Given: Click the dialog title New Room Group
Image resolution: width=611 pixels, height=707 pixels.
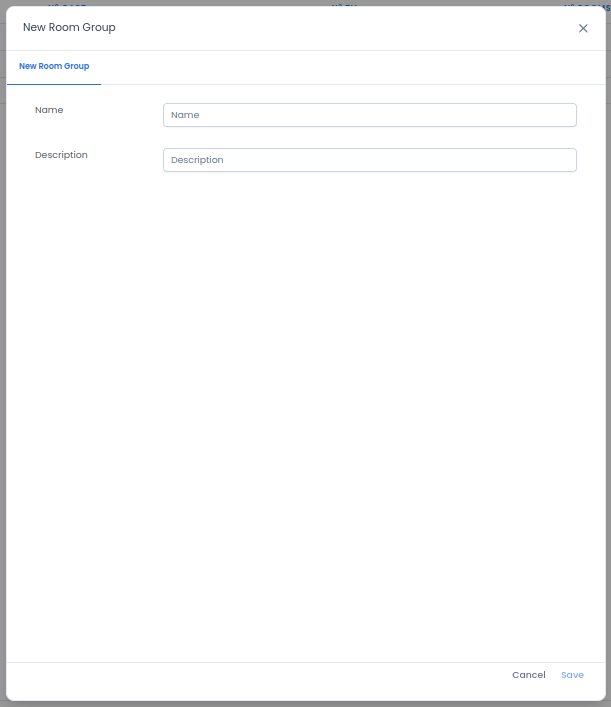Looking at the screenshot, I should (69, 28).
